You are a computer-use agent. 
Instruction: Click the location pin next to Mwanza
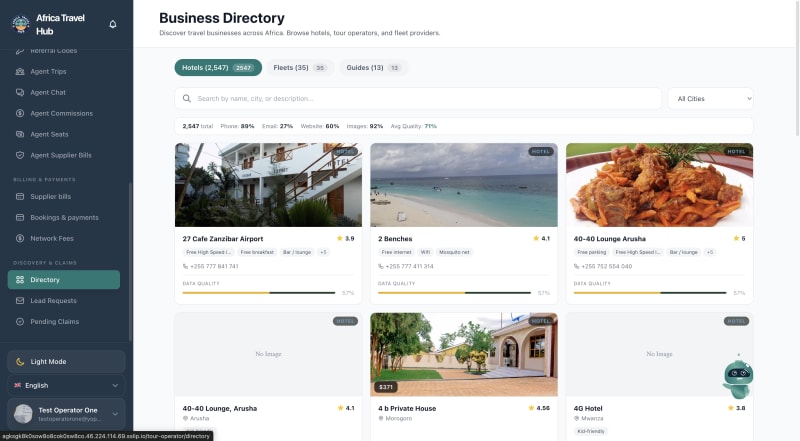(576, 419)
